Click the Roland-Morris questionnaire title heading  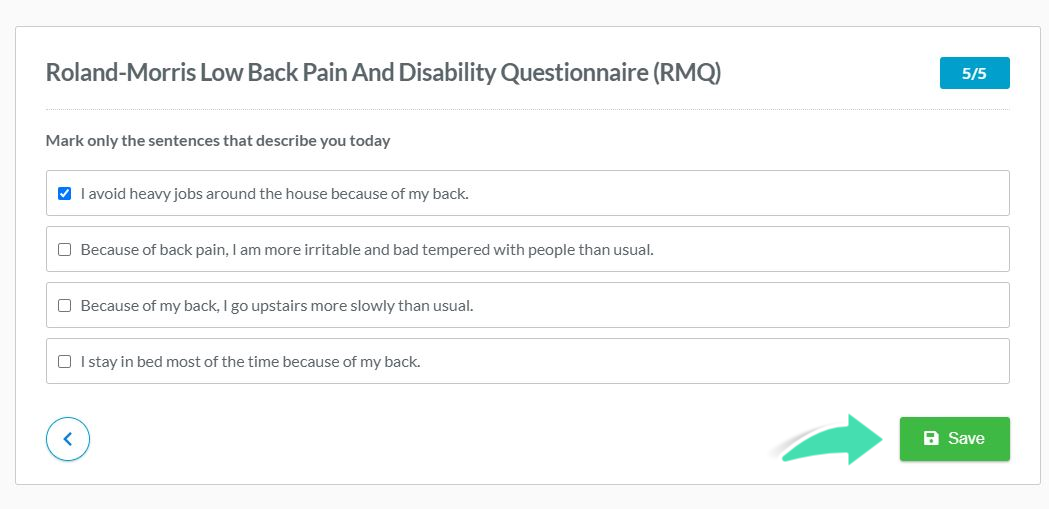383,74
